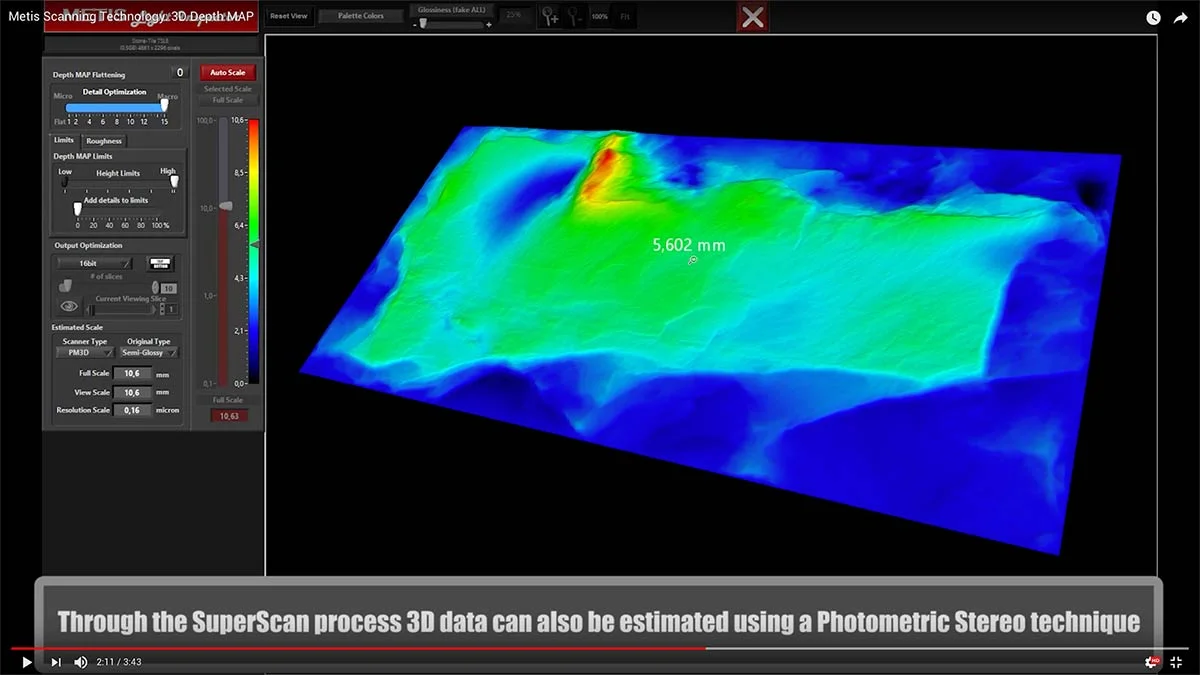Click the View Scale value field
The width and height of the screenshot is (1200, 675).
(132, 392)
